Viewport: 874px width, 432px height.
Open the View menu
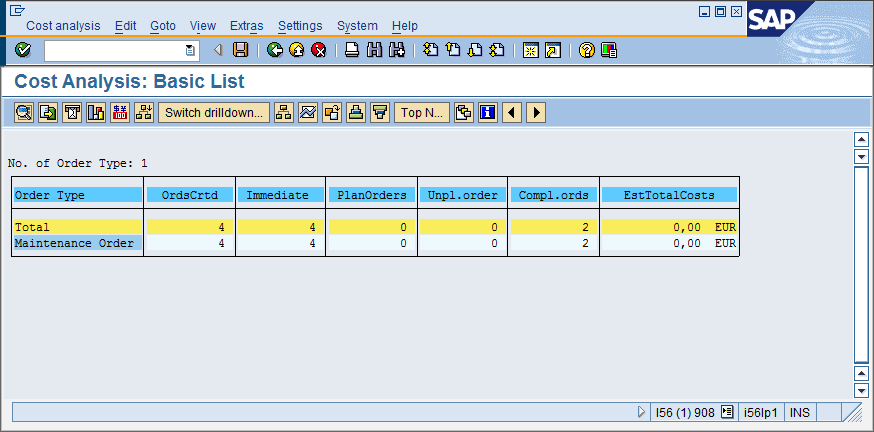point(203,26)
